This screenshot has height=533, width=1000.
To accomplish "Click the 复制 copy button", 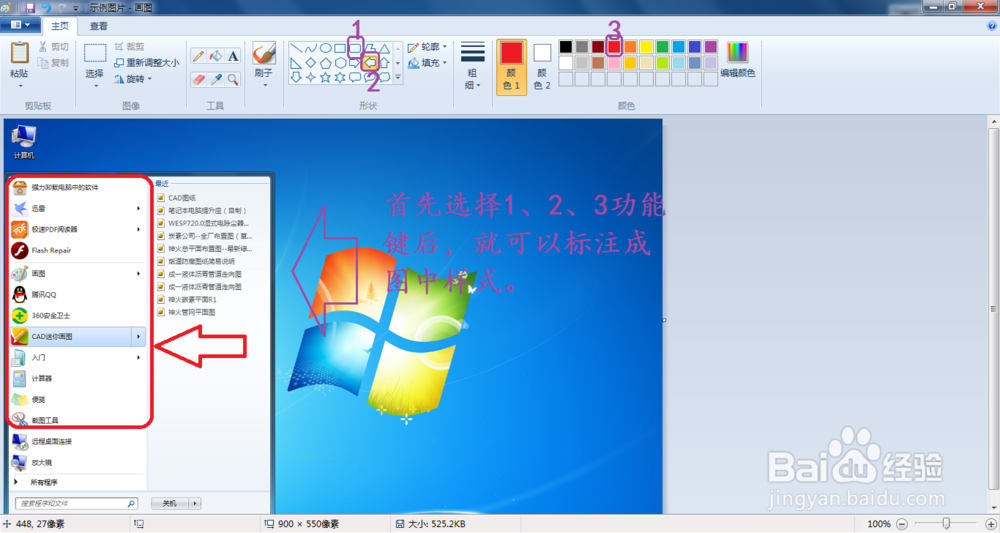I will [x=54, y=62].
